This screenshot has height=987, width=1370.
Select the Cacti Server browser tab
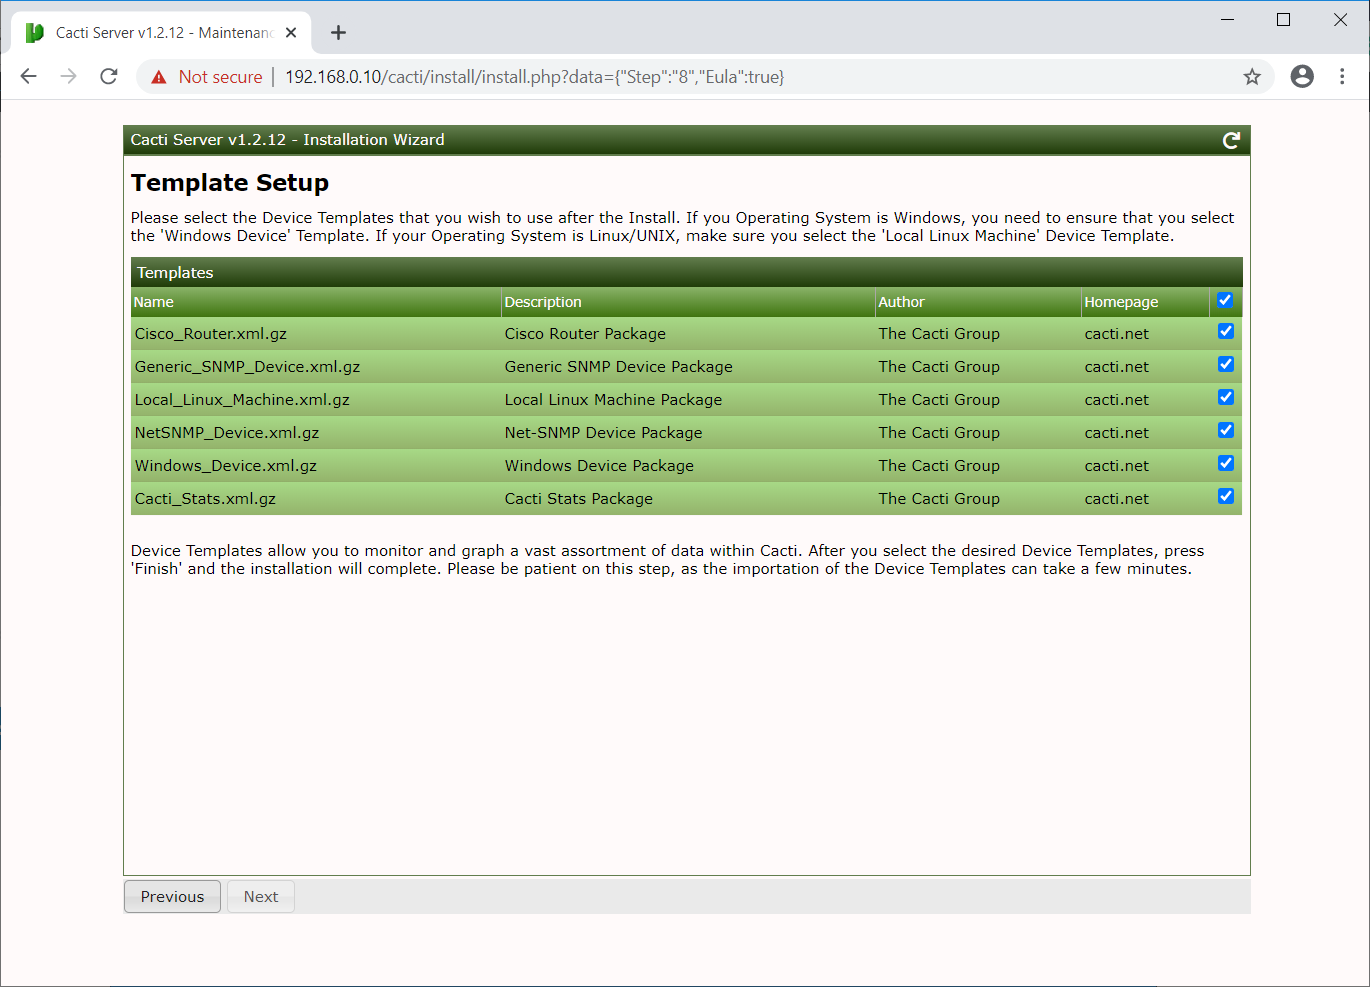(x=160, y=33)
